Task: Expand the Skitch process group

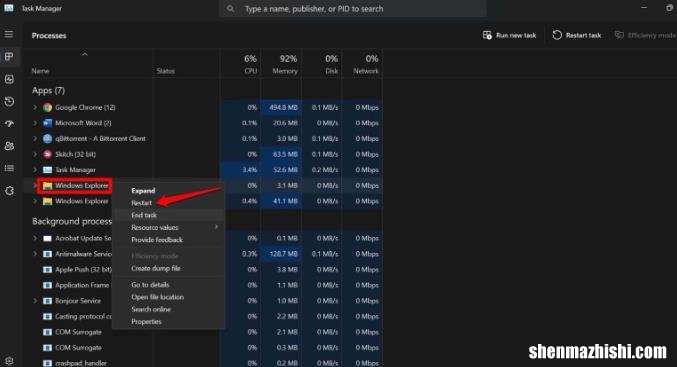Action: point(35,154)
